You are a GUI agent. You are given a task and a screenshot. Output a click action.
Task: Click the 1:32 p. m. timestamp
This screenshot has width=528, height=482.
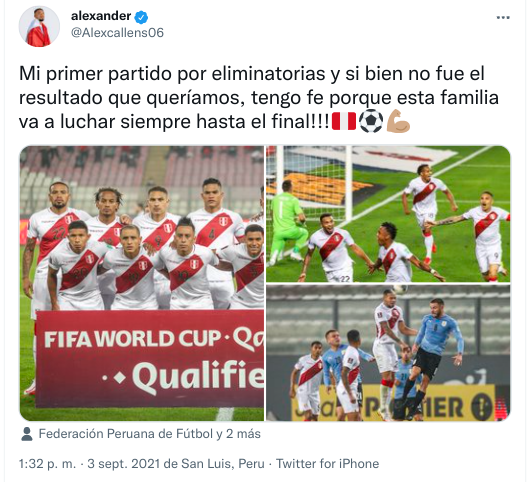(47, 464)
